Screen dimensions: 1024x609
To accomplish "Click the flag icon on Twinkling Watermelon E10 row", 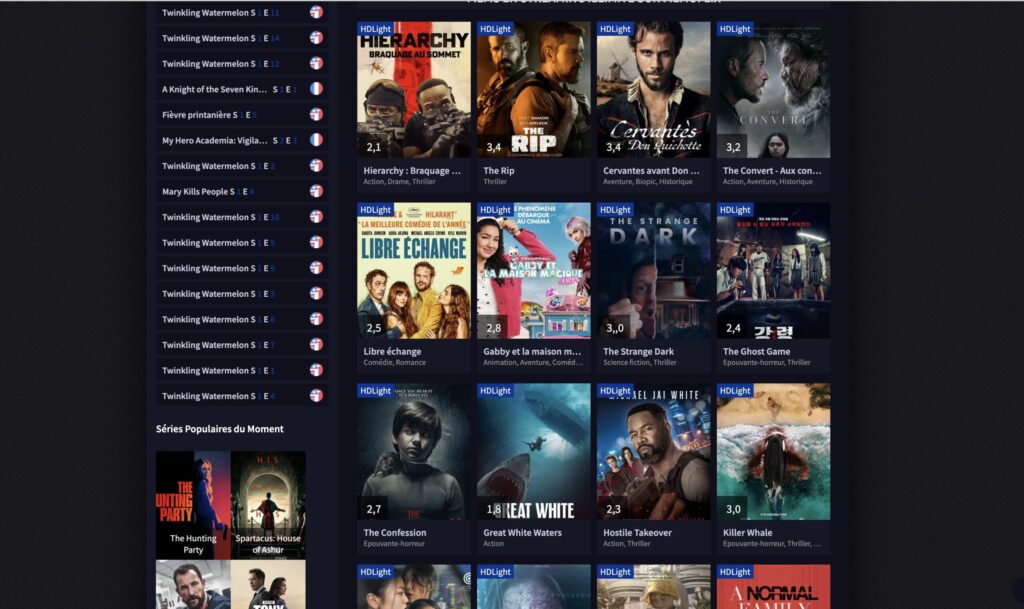I will pyautogui.click(x=316, y=216).
